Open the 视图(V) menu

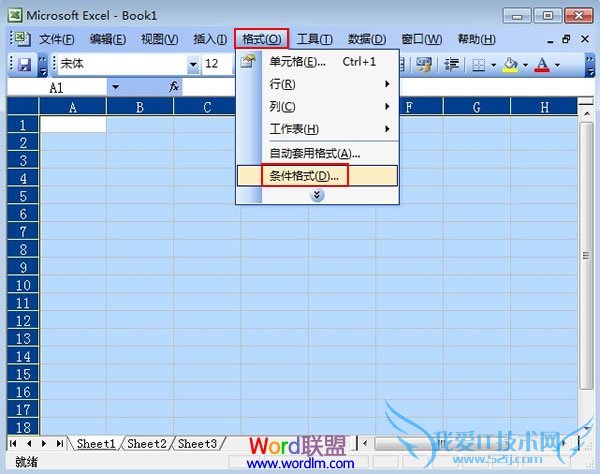pos(159,39)
